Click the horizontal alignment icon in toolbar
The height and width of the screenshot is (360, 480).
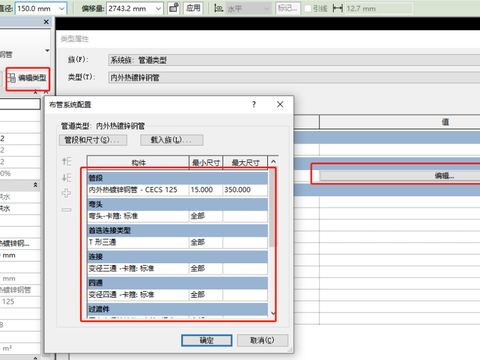coord(218,8)
